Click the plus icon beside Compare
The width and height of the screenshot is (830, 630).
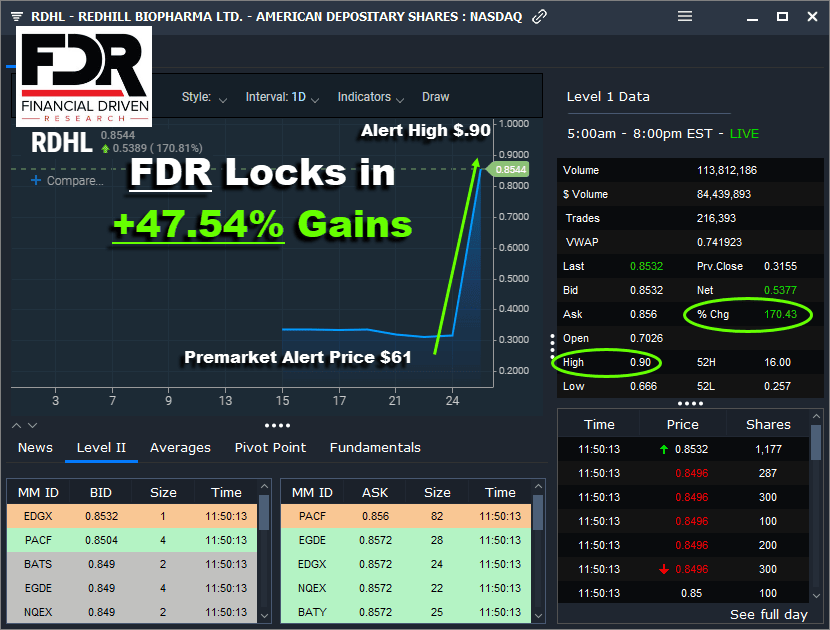point(36,181)
